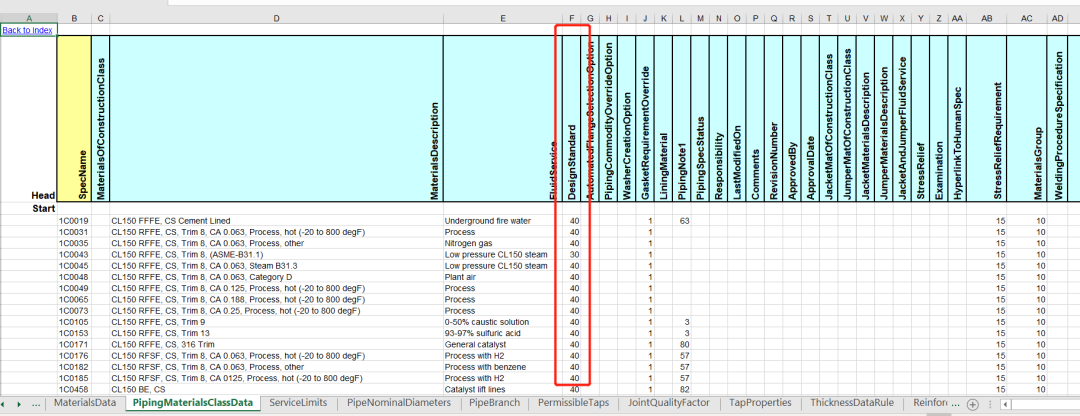Switch to the MaterialsData sheet tab
The height and width of the screenshot is (416, 1080).
(x=85, y=402)
